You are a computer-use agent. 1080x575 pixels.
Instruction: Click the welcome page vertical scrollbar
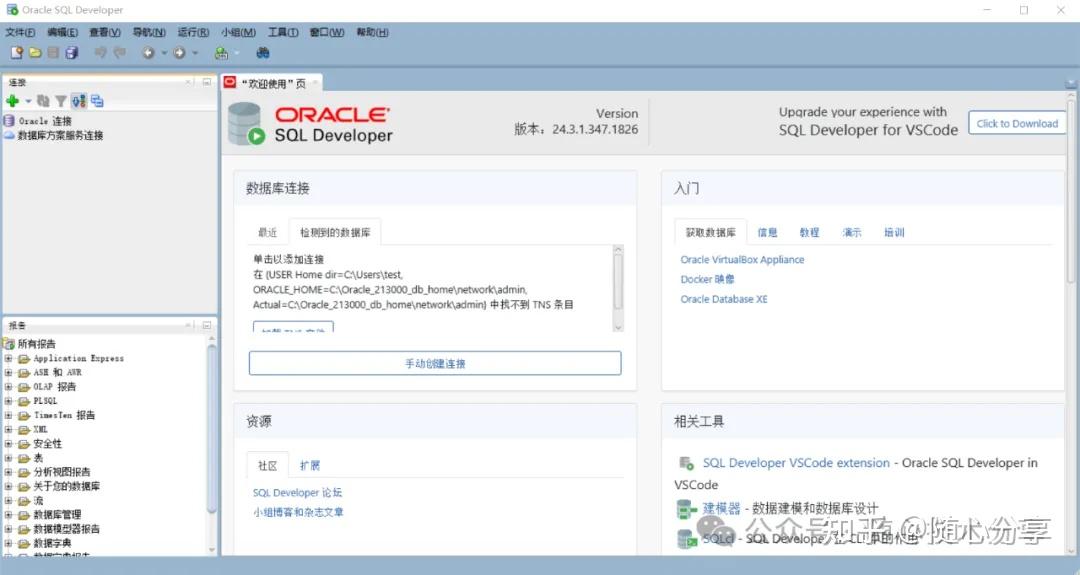tap(1071, 324)
